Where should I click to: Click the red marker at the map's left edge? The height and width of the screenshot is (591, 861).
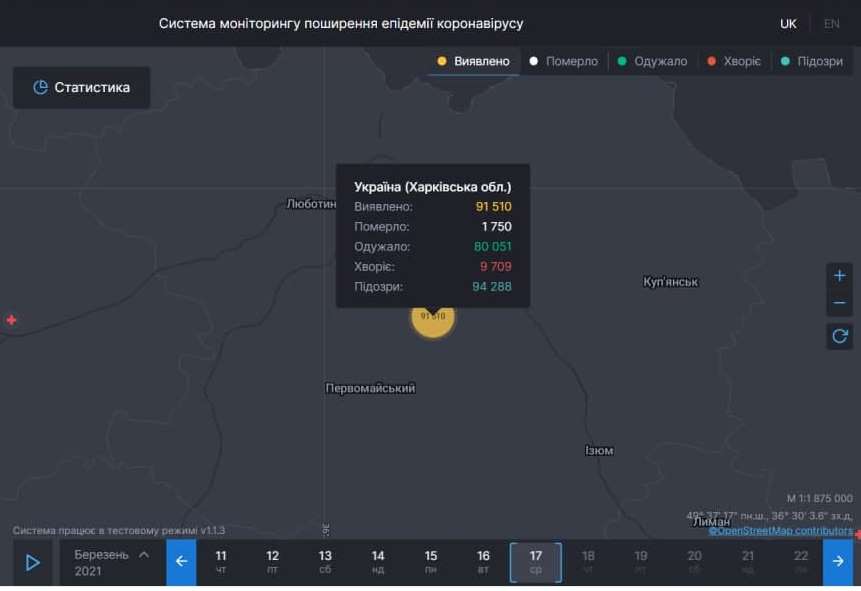pos(10,319)
